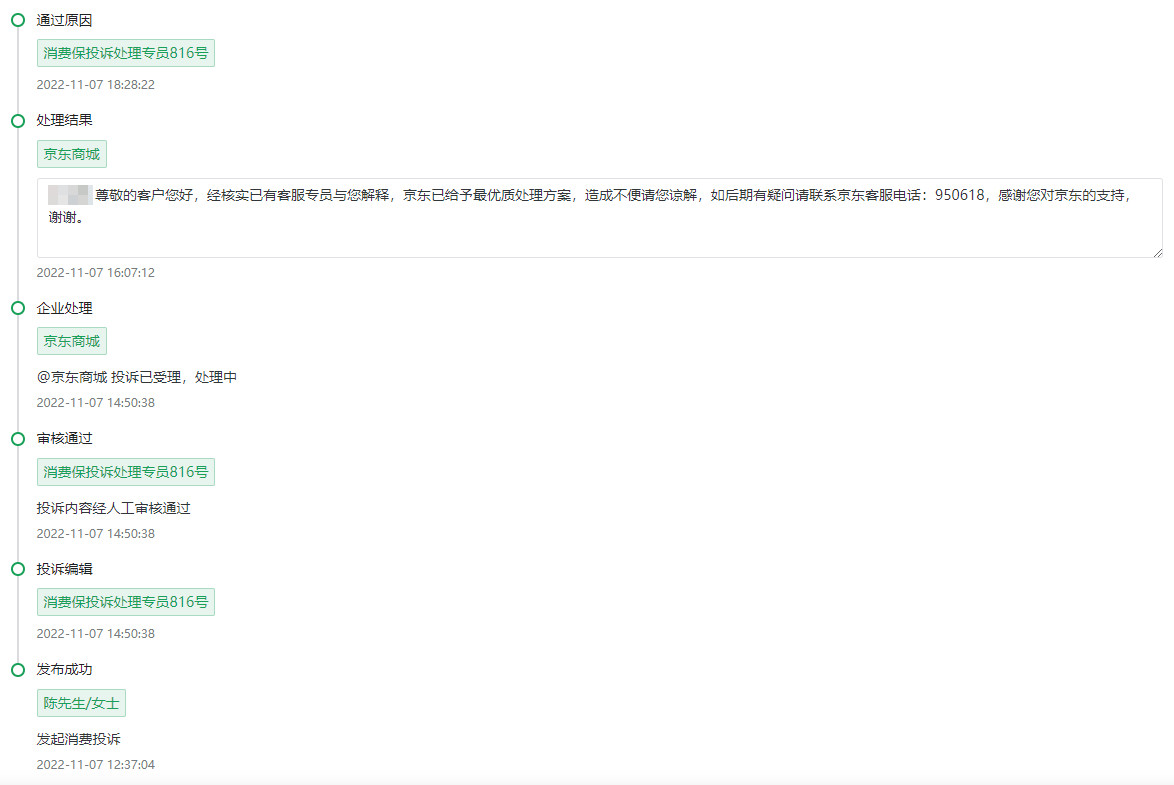The image size is (1174, 785).
Task: Click the 投诉编辑 timeline node circle
Action: [x=18, y=569]
